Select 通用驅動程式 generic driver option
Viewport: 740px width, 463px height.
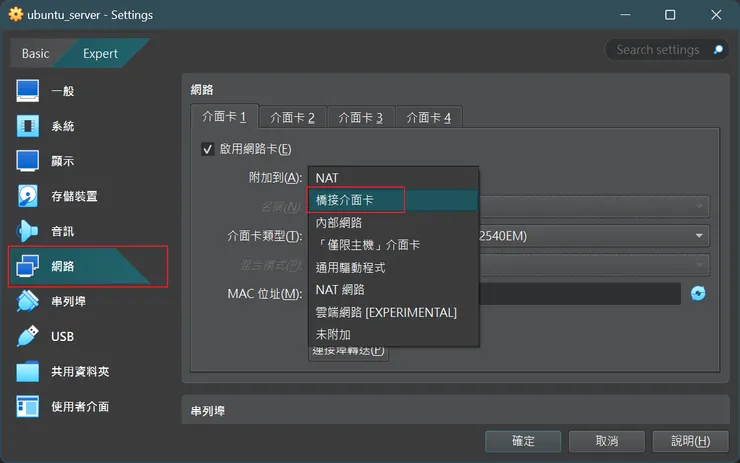point(394,268)
